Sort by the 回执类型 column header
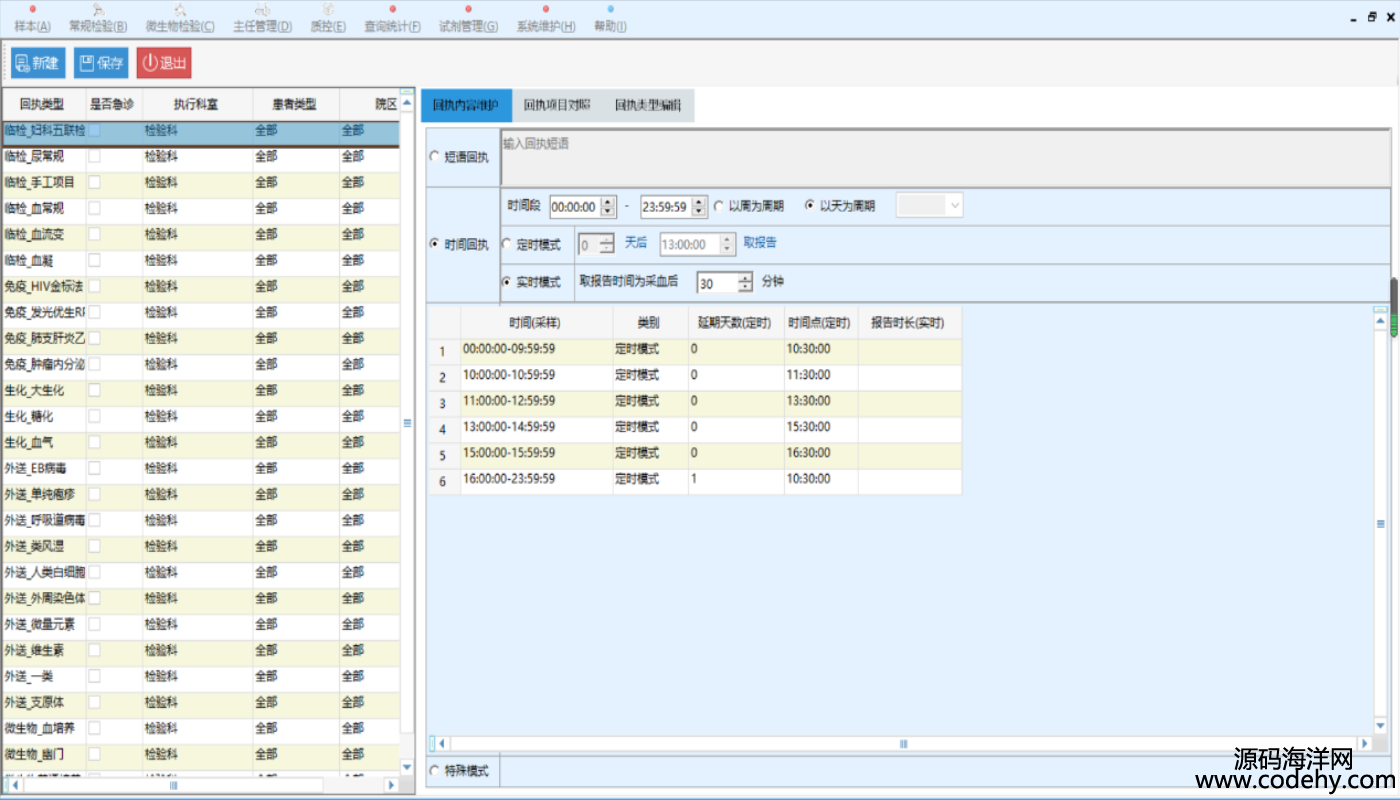The image size is (1400, 800). click(42, 104)
